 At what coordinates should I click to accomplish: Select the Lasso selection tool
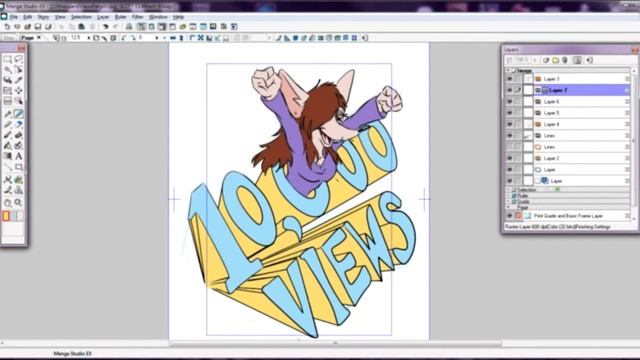(x=18, y=59)
